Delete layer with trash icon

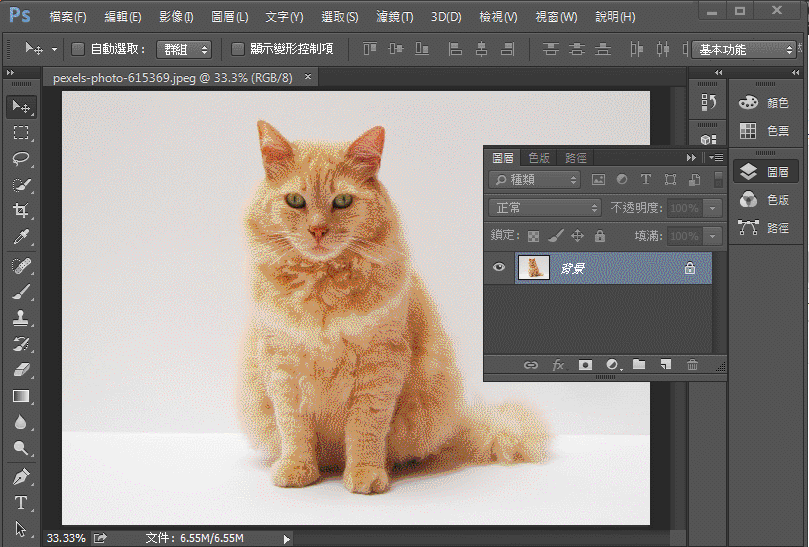click(x=692, y=365)
